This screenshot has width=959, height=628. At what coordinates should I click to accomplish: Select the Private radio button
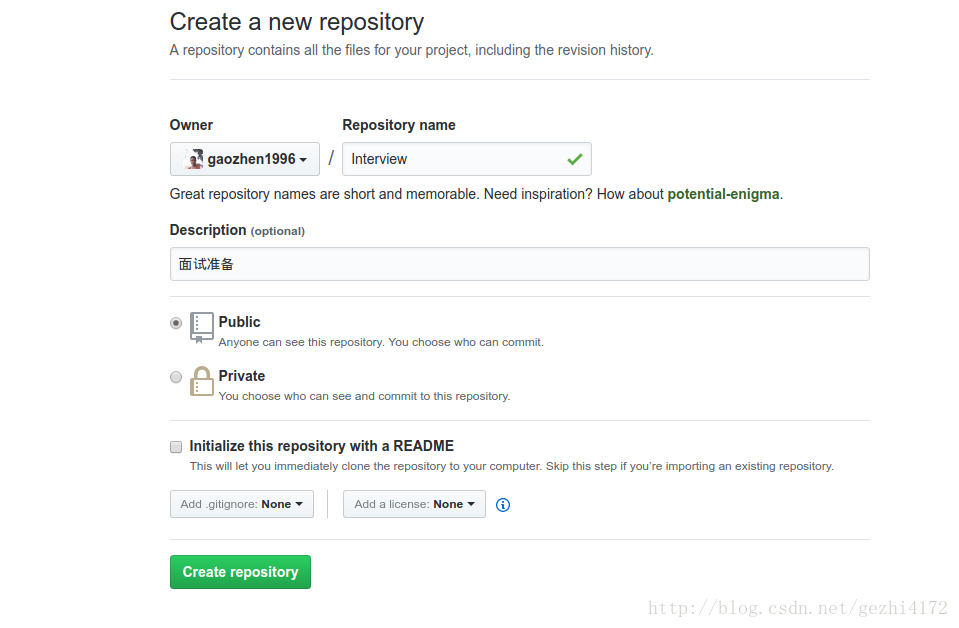(176, 377)
